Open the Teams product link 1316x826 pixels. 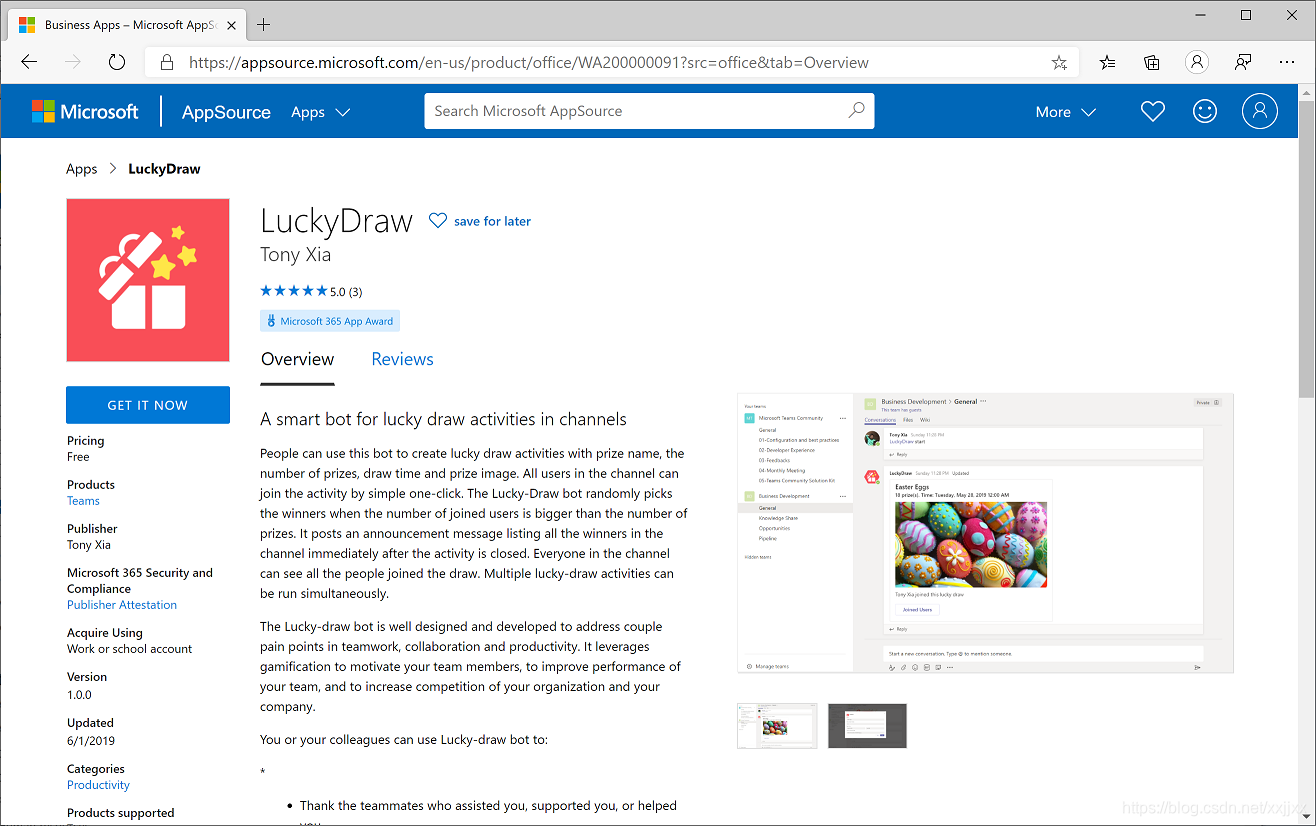tap(83, 501)
